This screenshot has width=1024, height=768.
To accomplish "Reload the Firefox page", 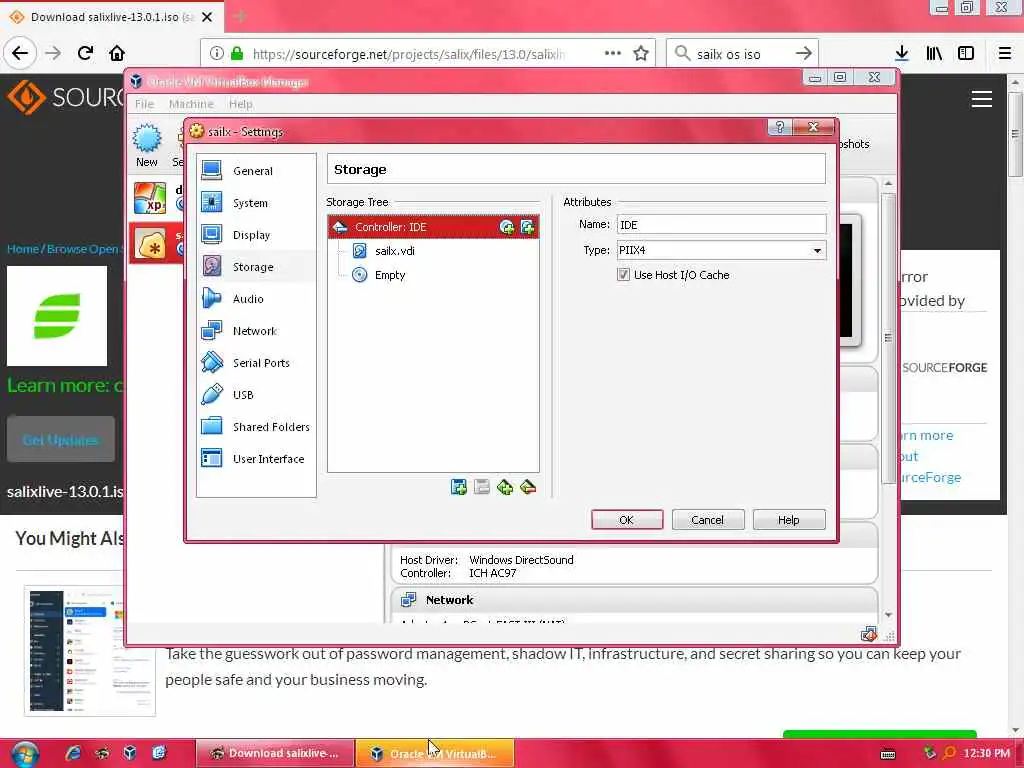I will point(85,53).
